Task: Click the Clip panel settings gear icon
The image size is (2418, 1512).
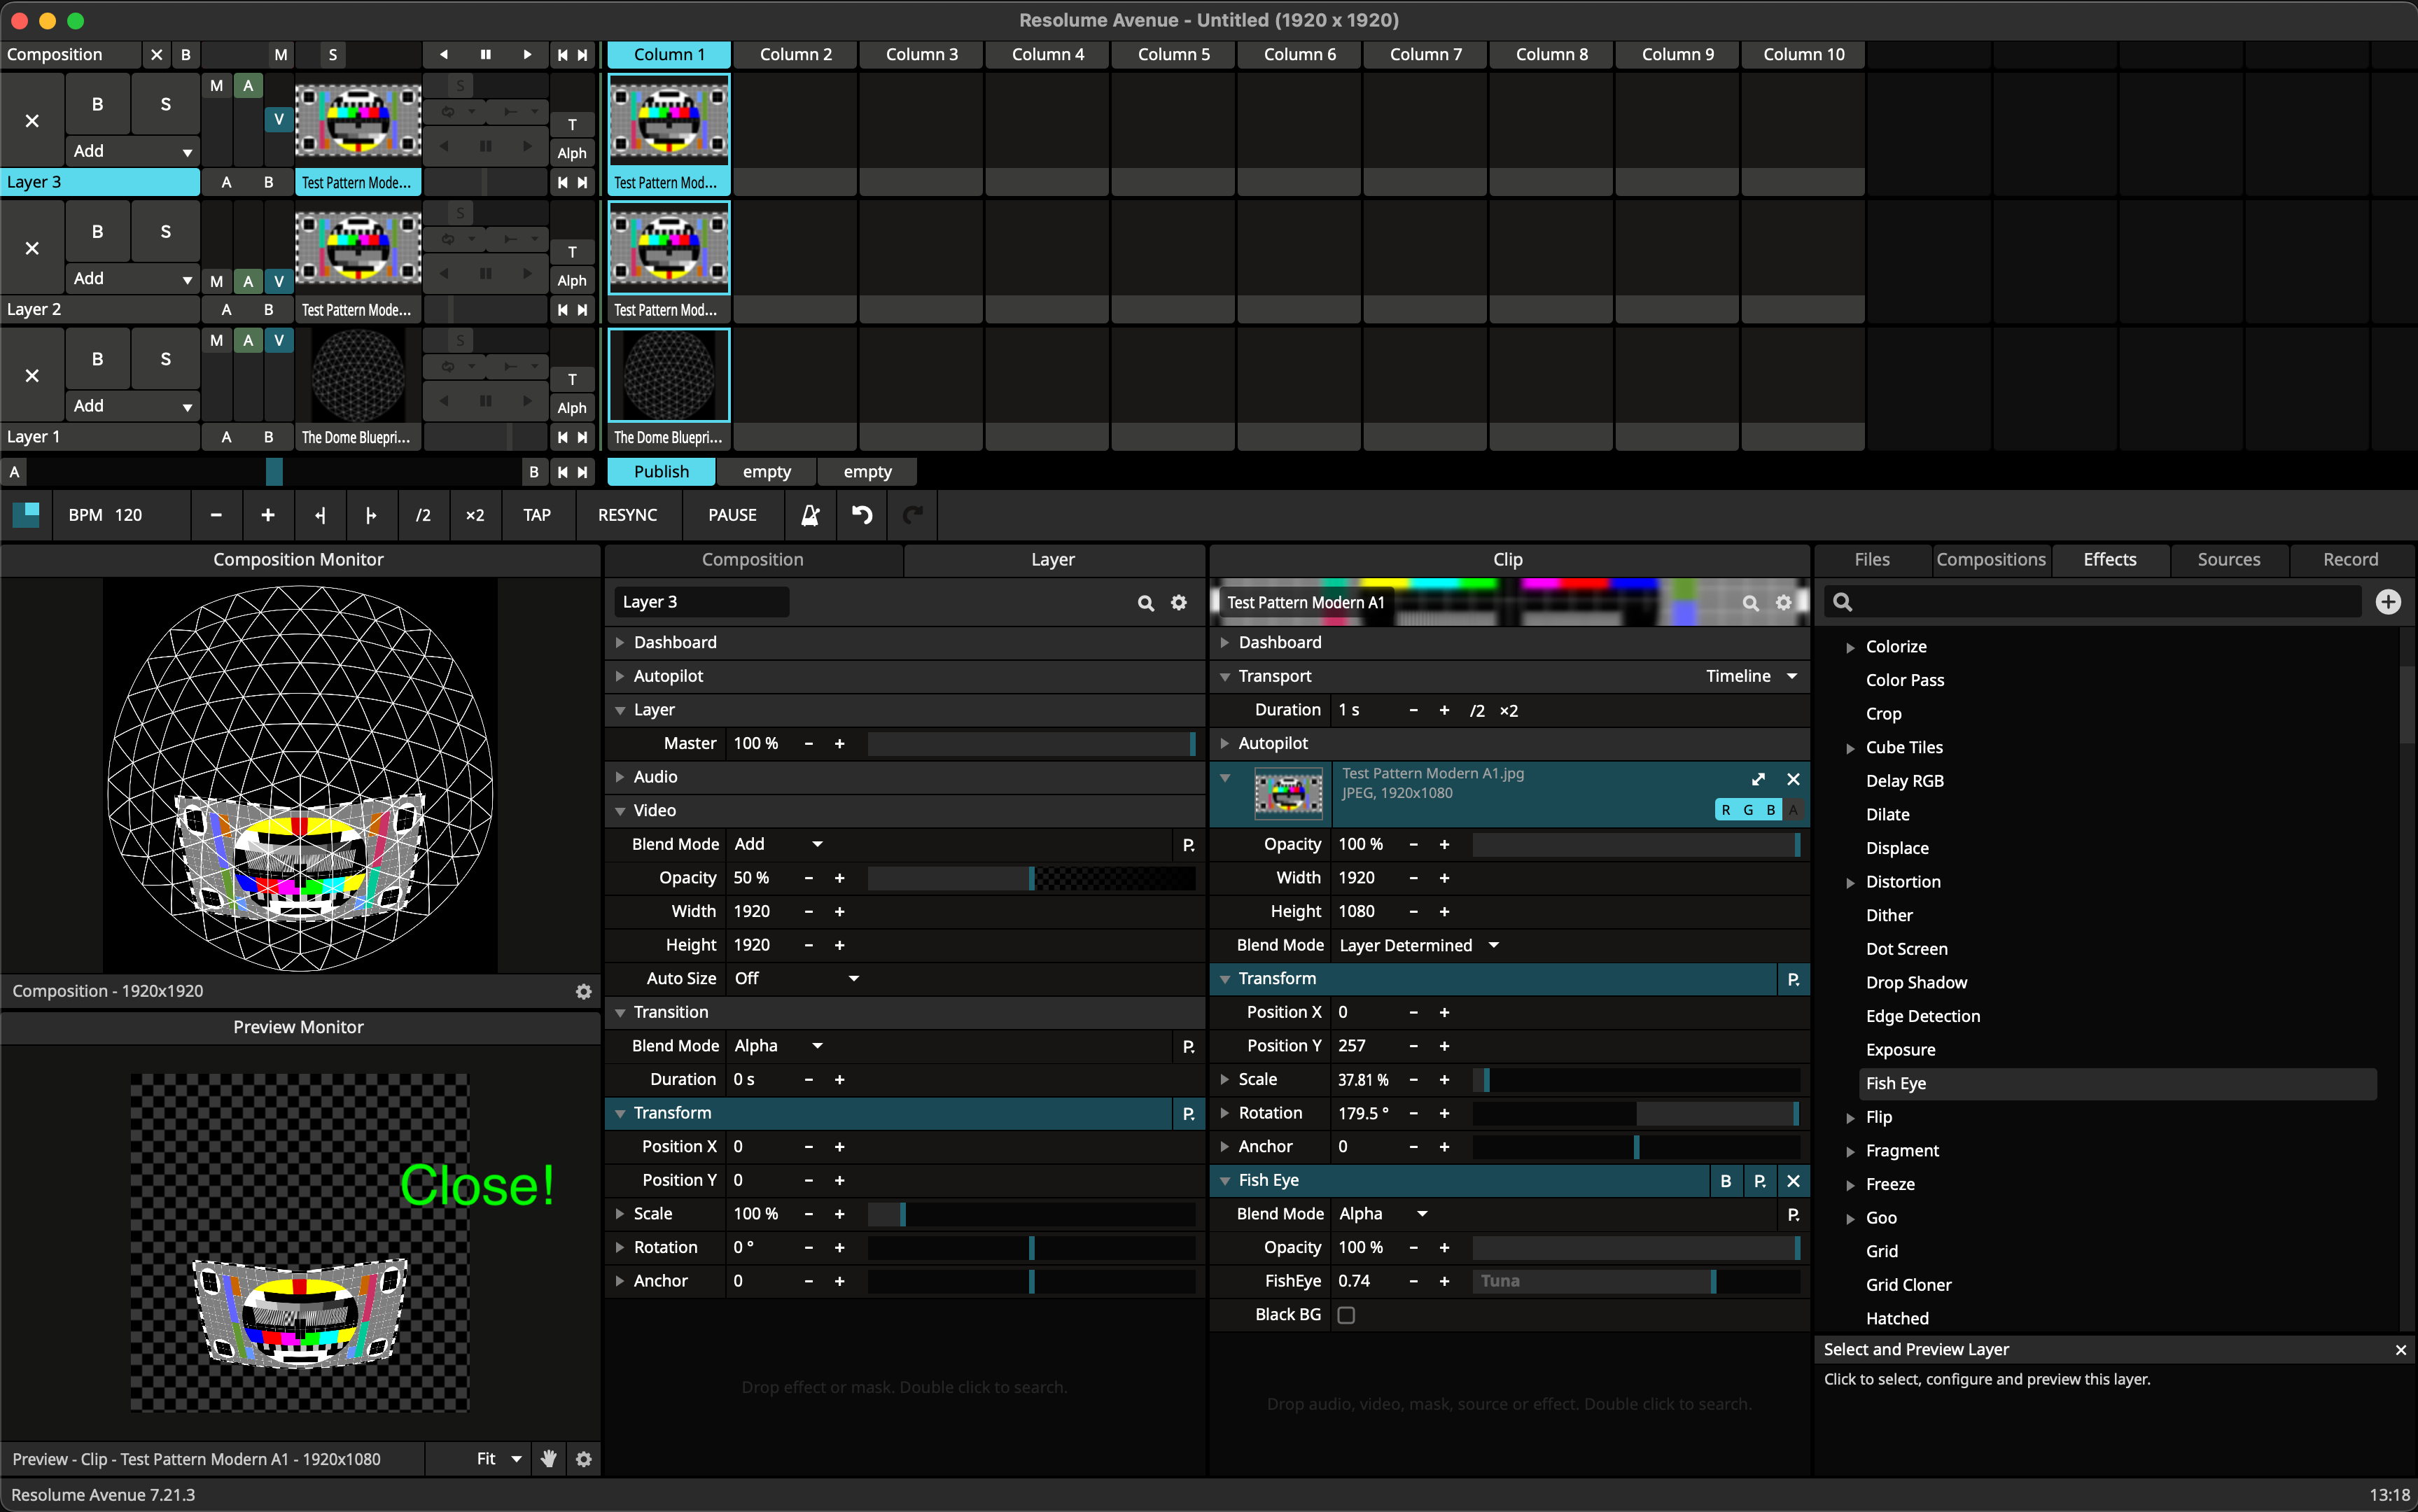Action: tap(1783, 603)
